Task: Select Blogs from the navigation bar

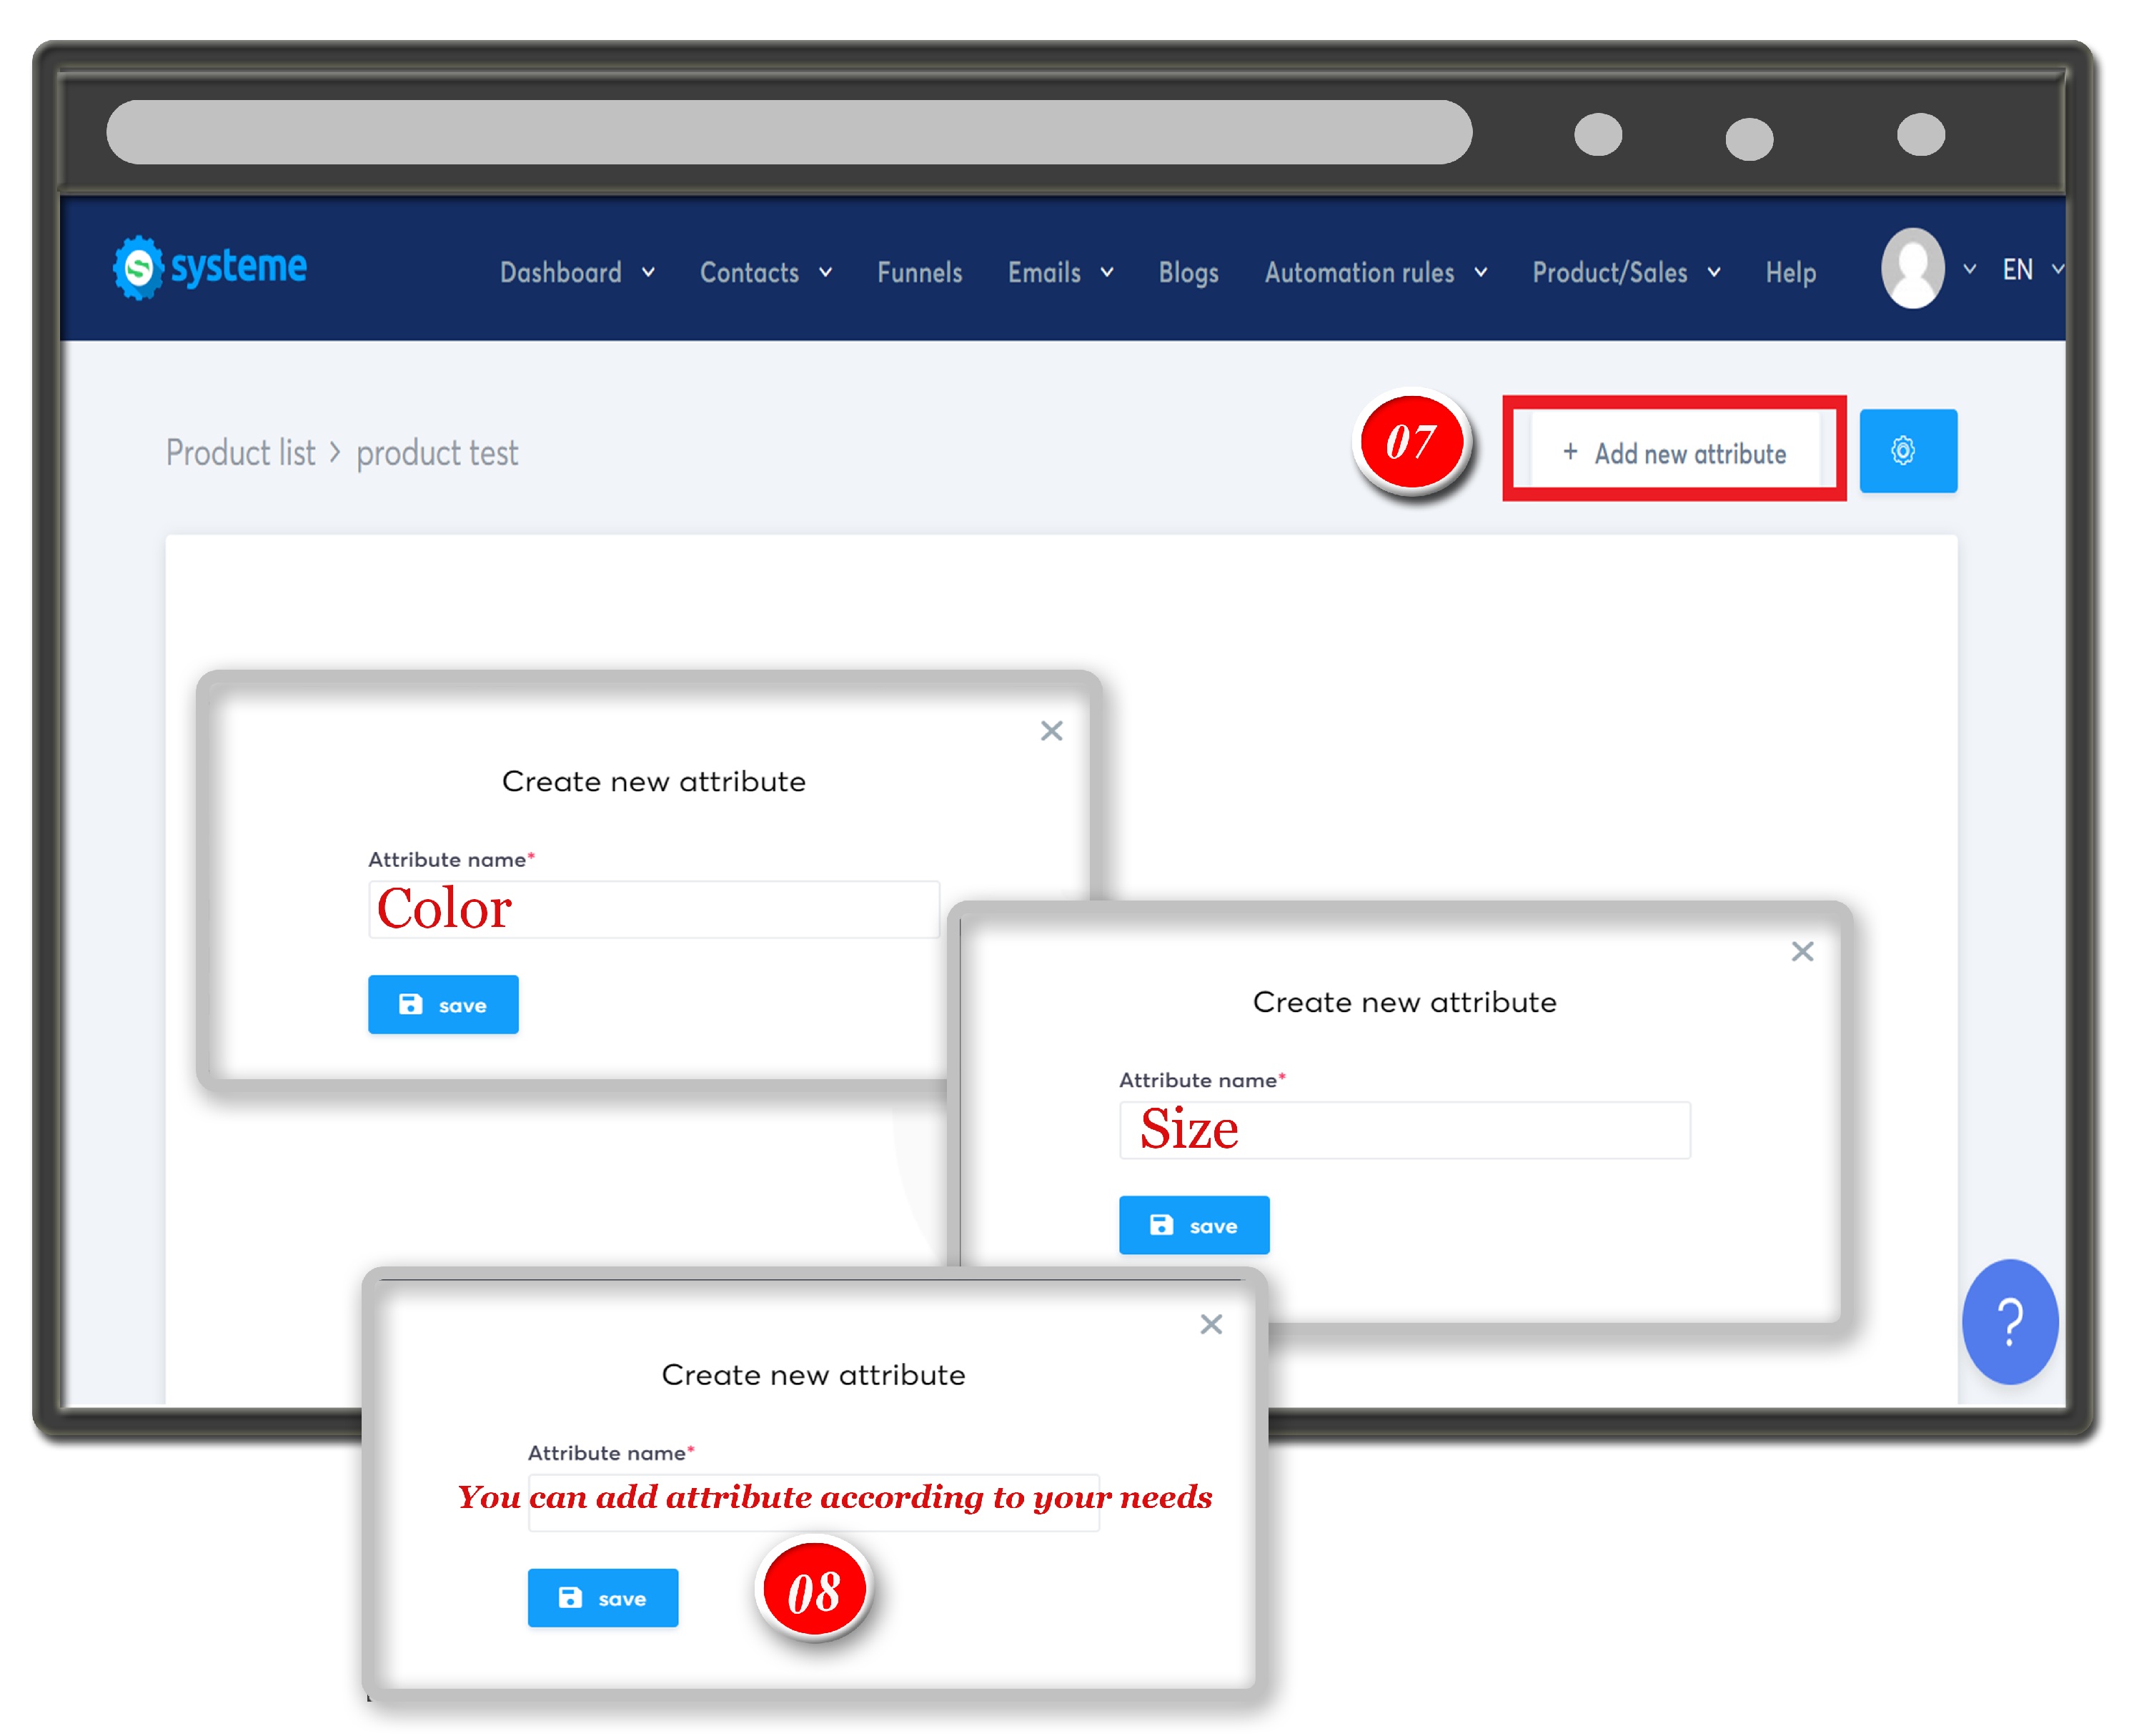Action: pos(1188,271)
